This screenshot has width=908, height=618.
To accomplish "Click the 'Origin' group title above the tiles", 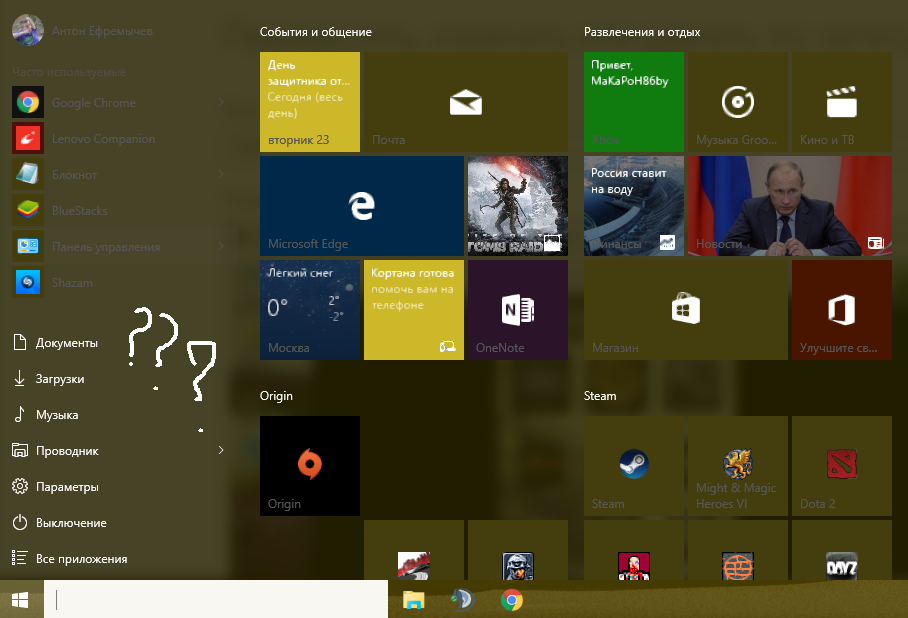I will click(x=276, y=396).
